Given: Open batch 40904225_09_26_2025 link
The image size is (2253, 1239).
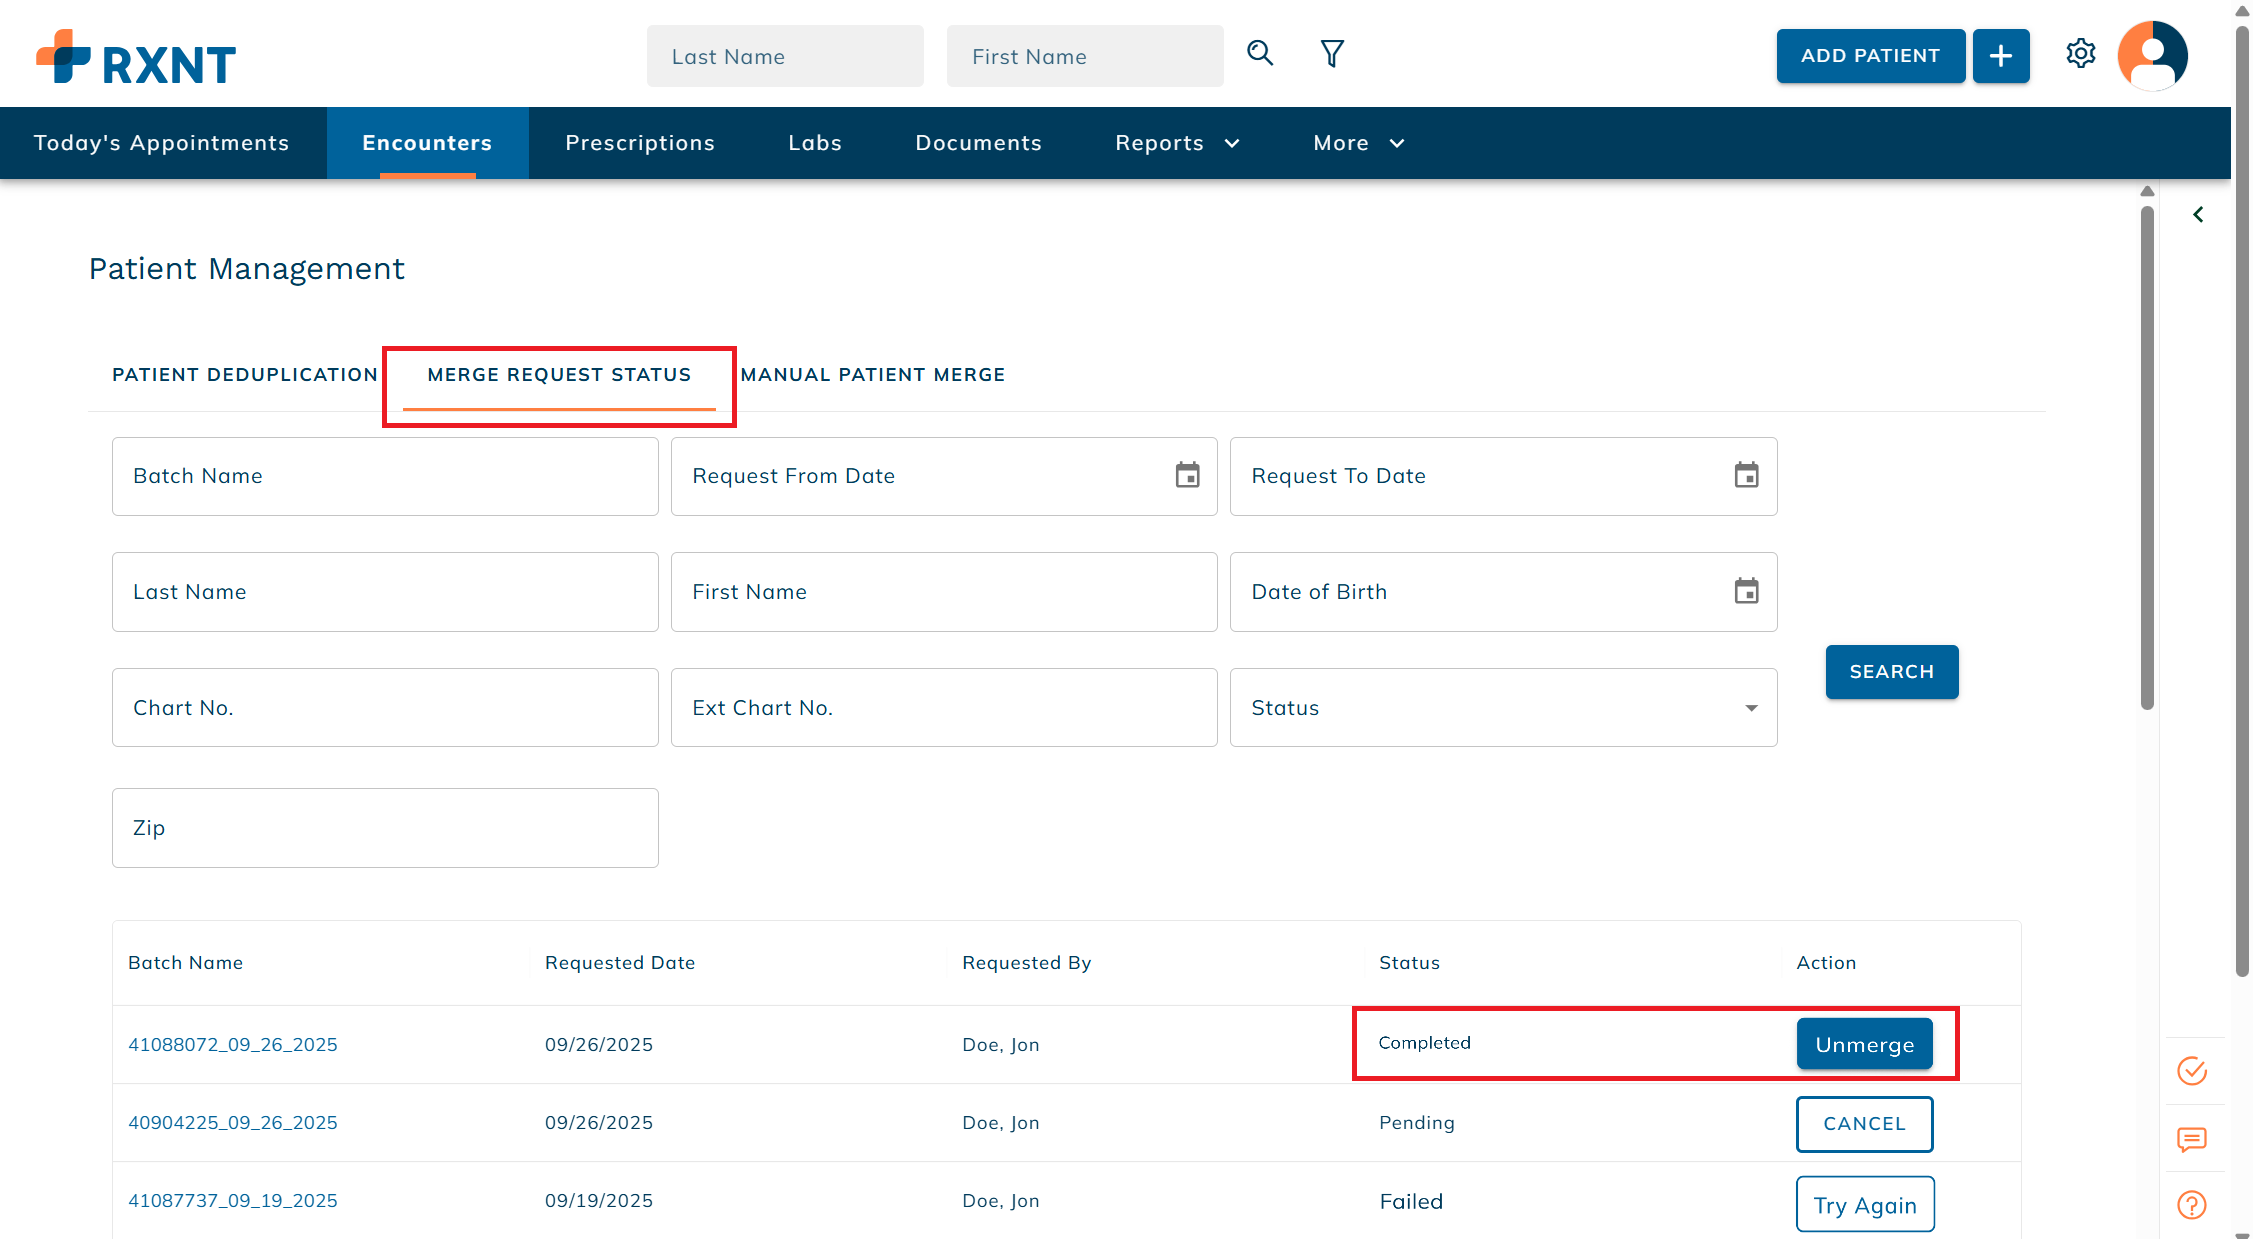Looking at the screenshot, I should (x=233, y=1123).
